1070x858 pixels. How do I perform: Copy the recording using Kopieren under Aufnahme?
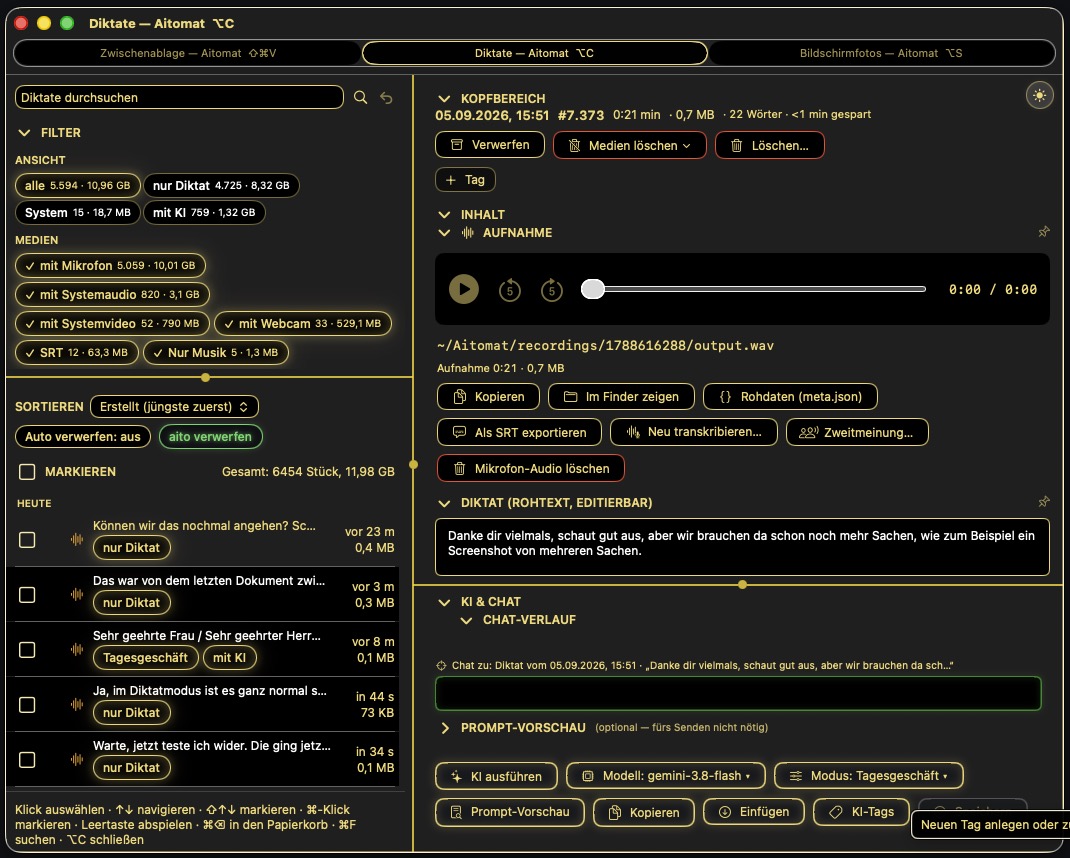pos(488,397)
